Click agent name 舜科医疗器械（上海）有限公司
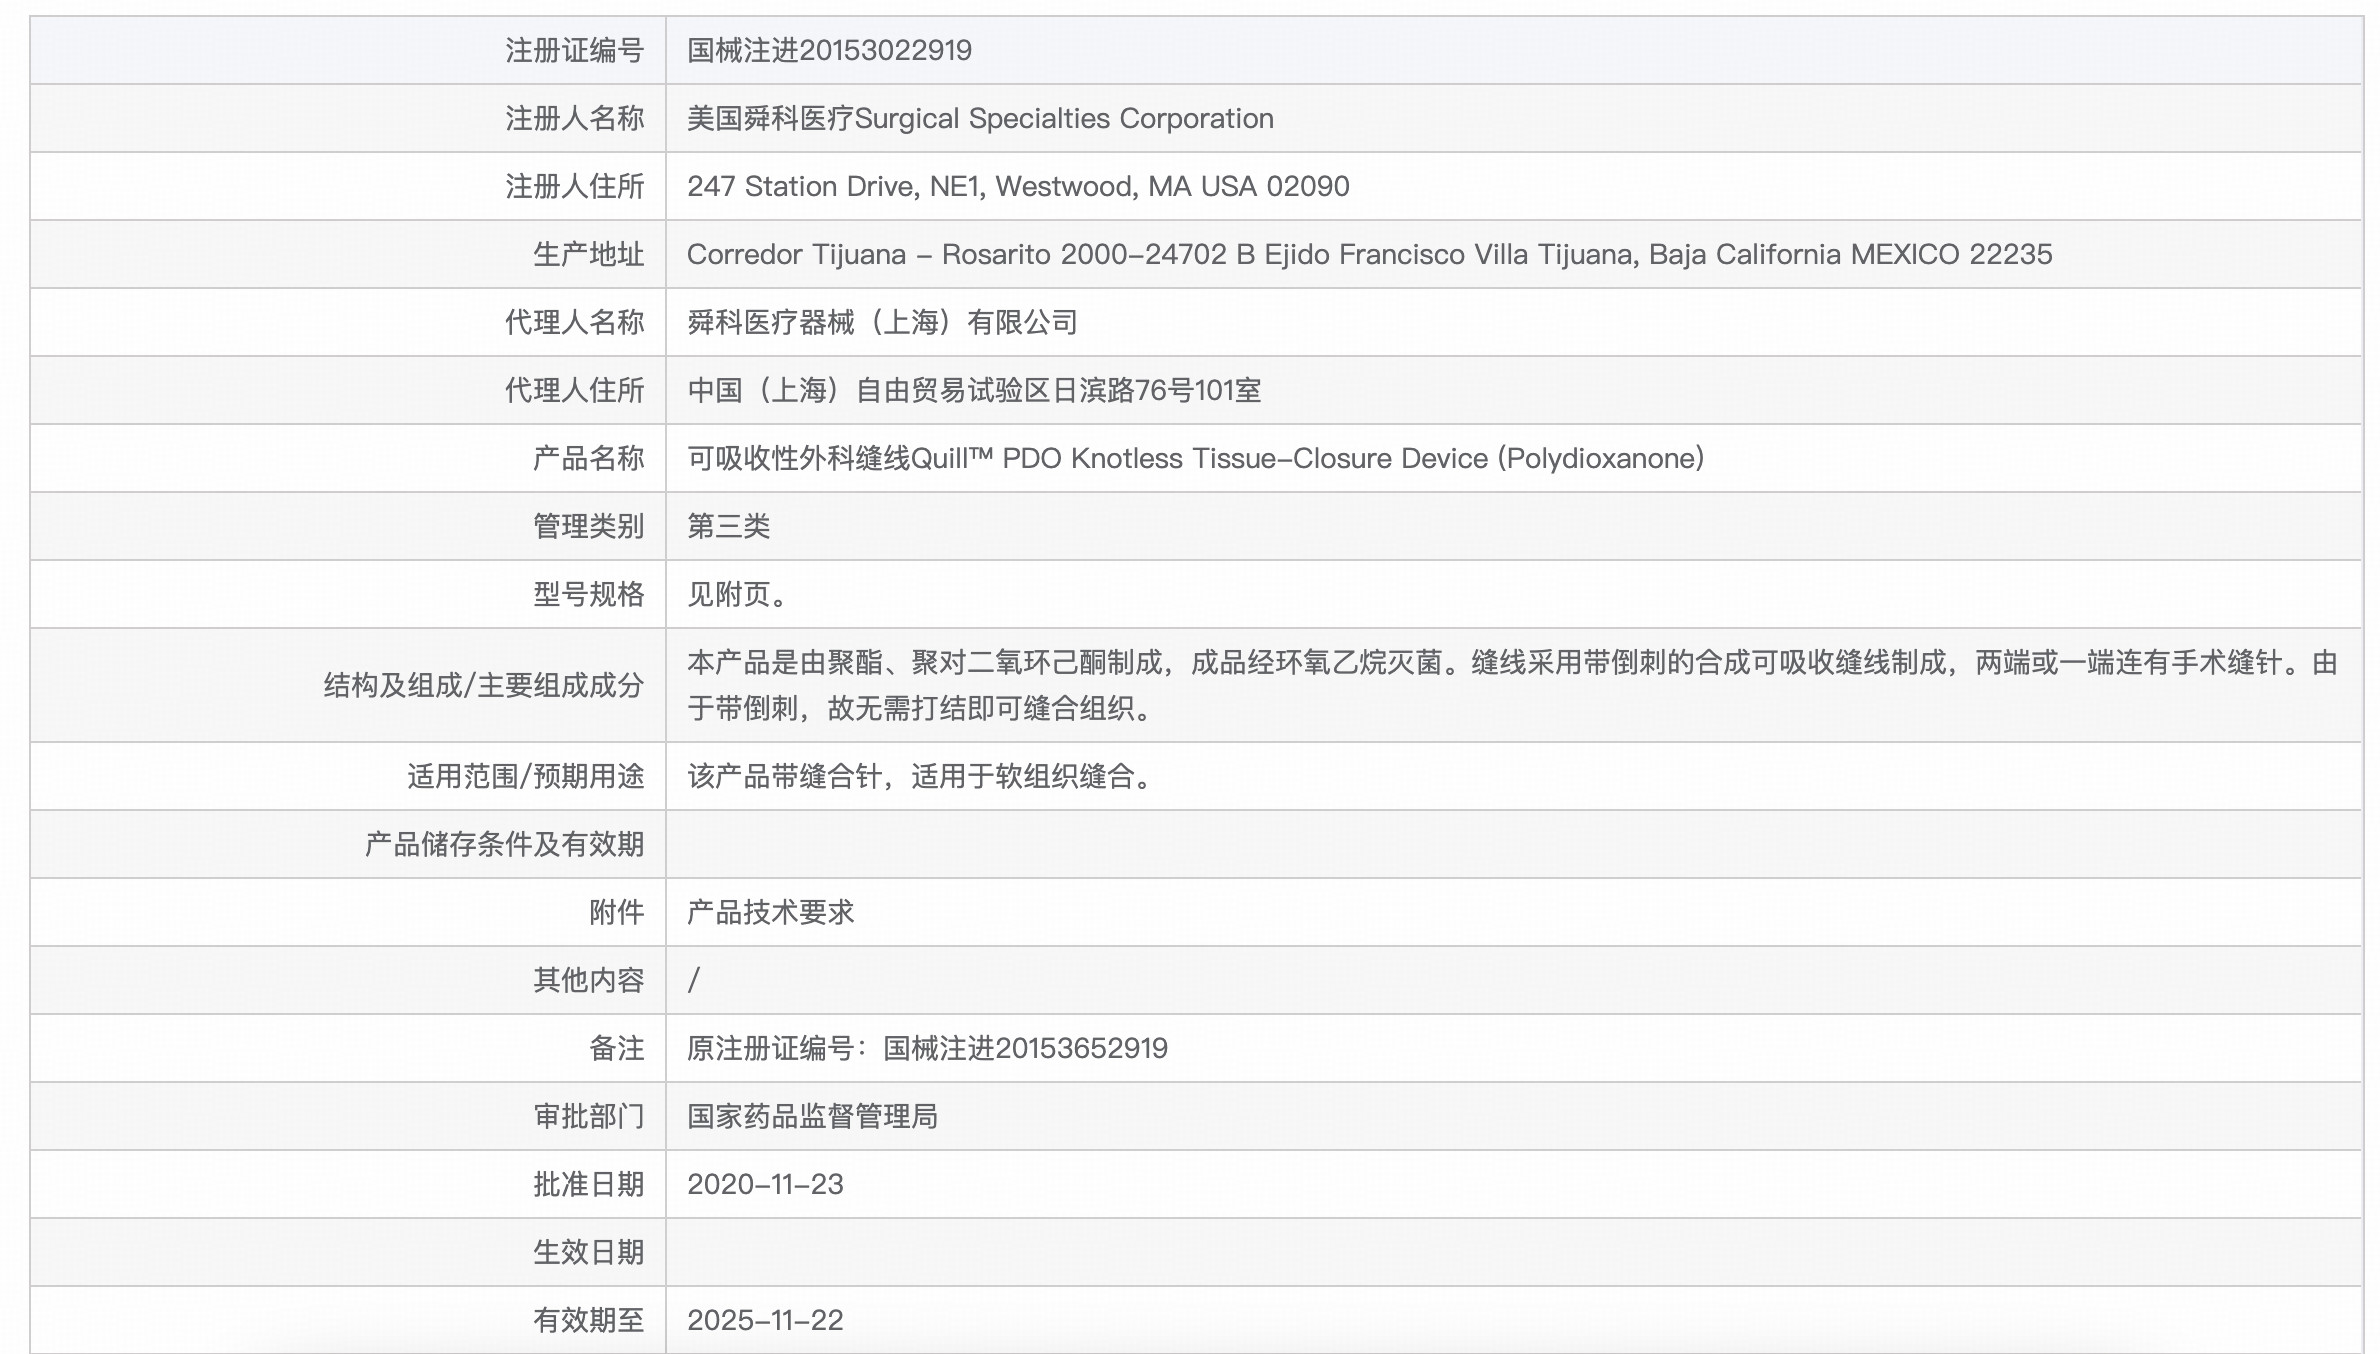 pos(882,322)
